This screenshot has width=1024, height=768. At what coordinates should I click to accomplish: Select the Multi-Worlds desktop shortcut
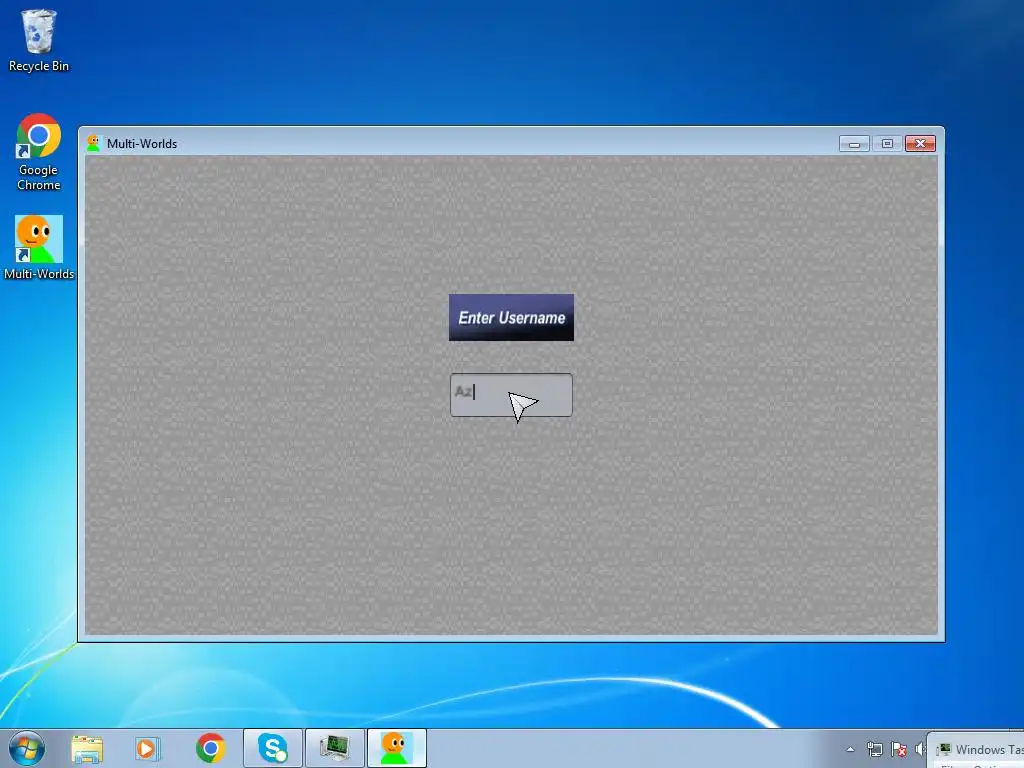tap(39, 248)
